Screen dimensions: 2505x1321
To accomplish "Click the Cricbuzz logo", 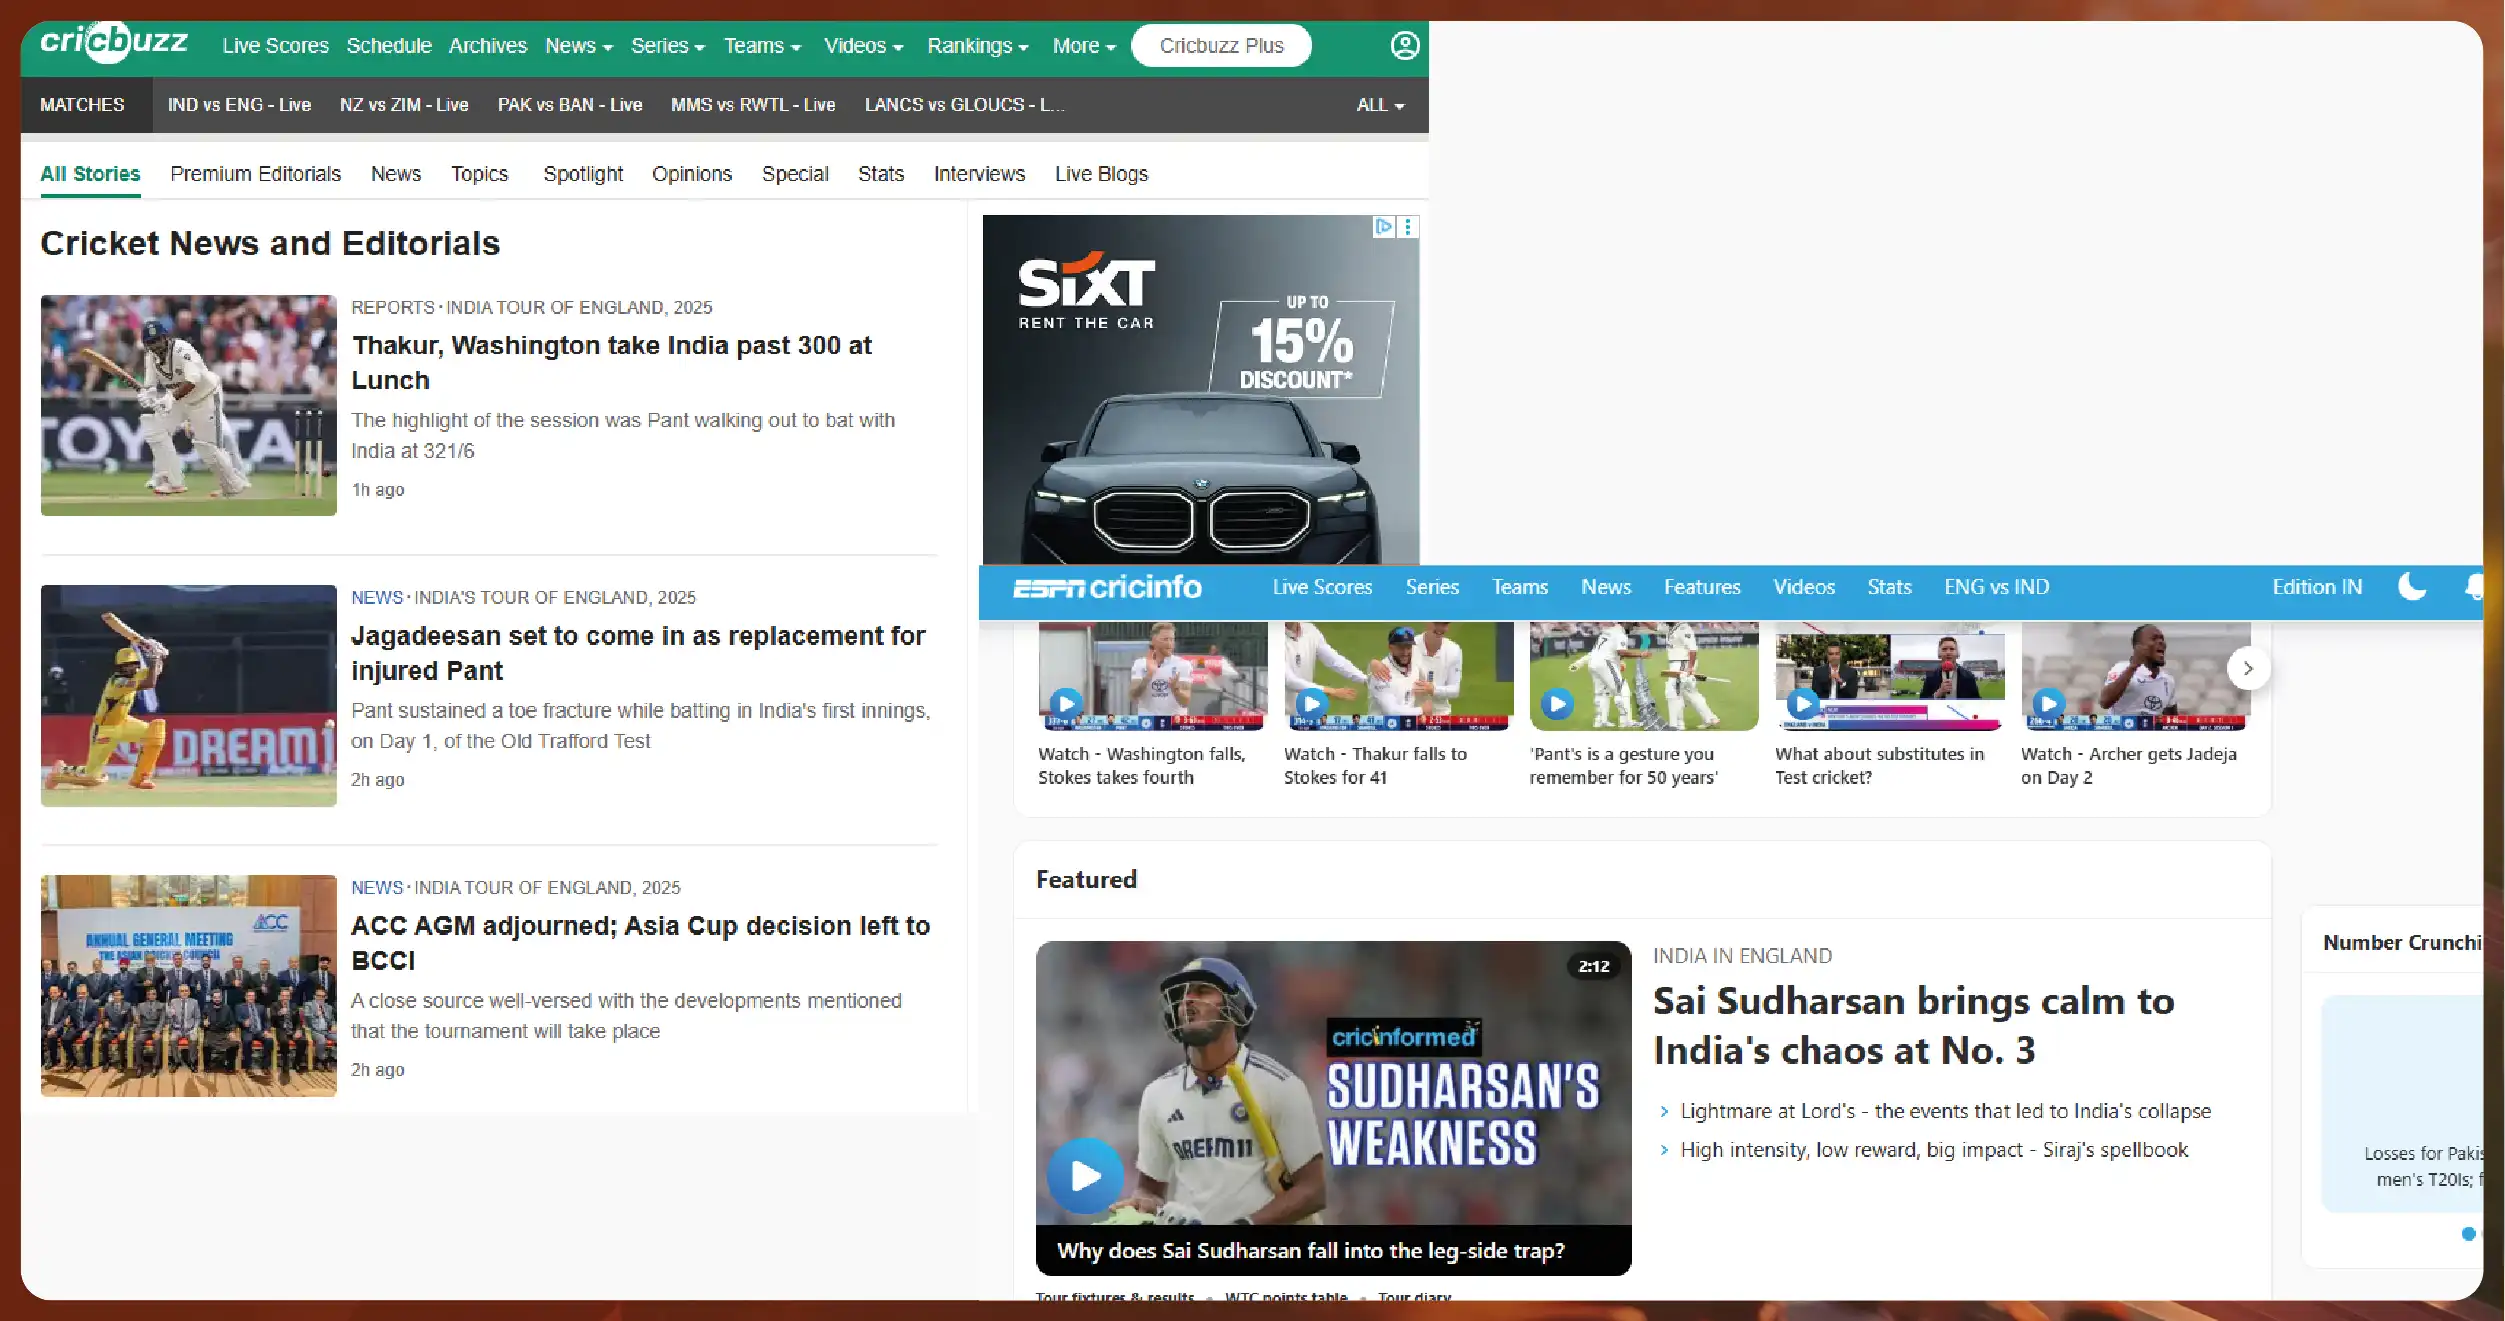I will (x=113, y=42).
